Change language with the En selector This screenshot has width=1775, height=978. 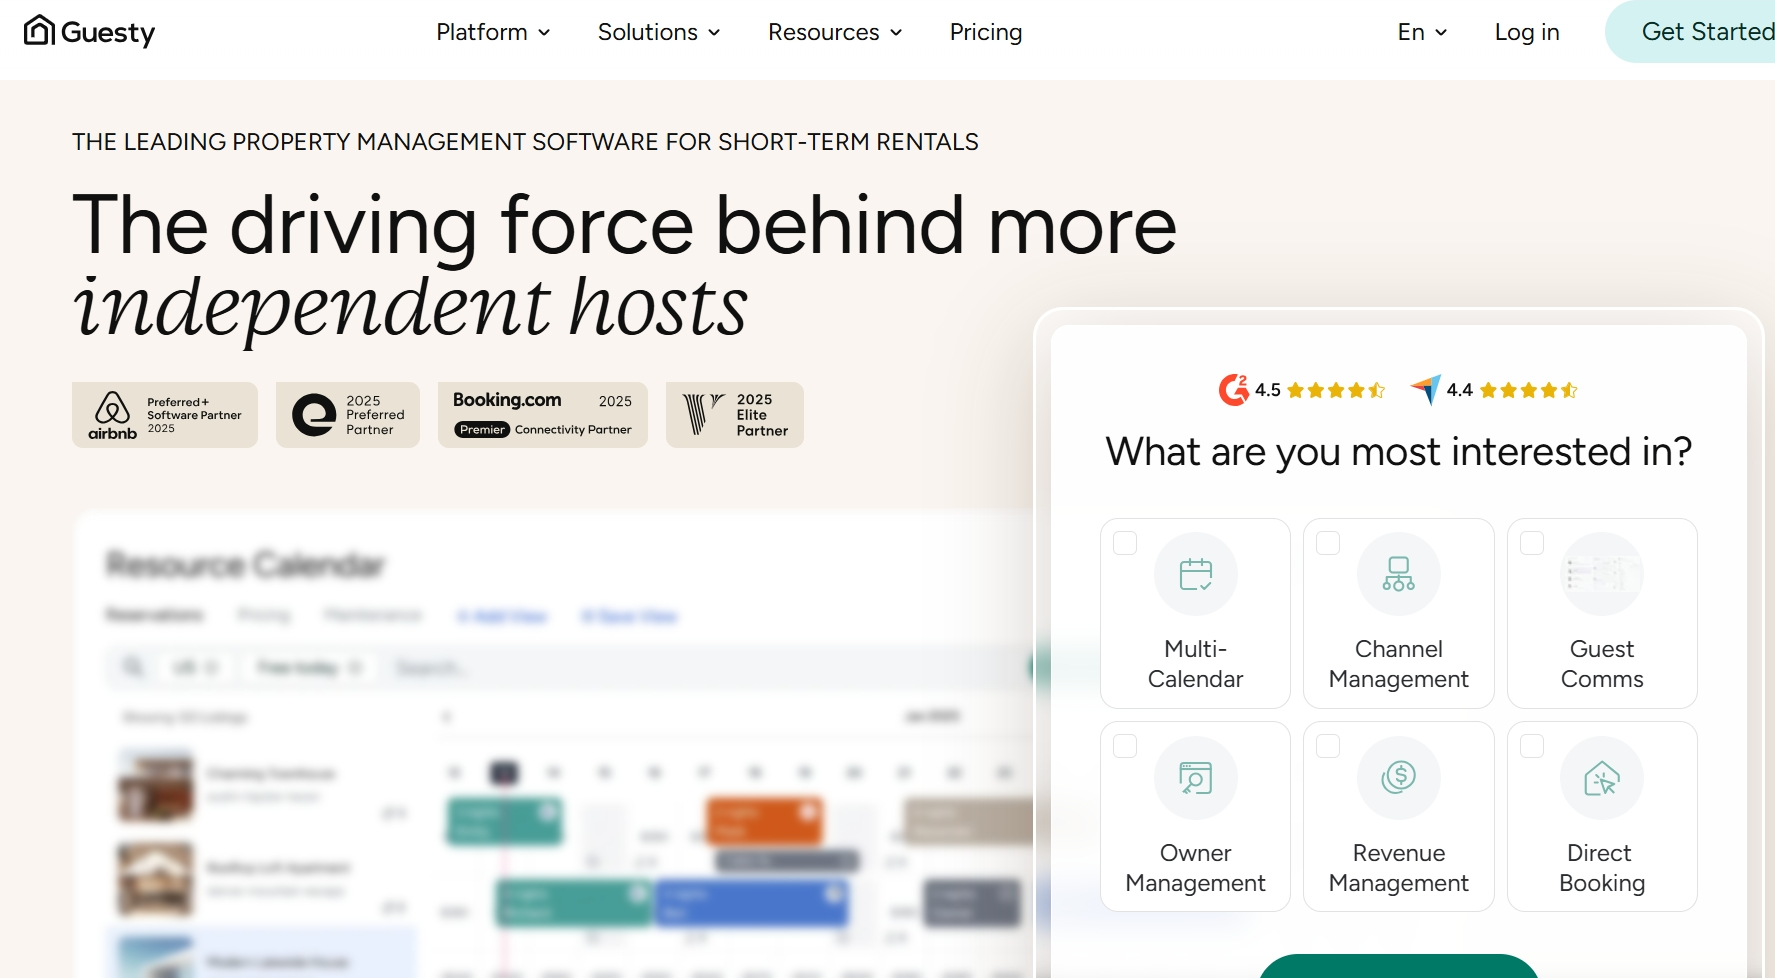coord(1422,32)
